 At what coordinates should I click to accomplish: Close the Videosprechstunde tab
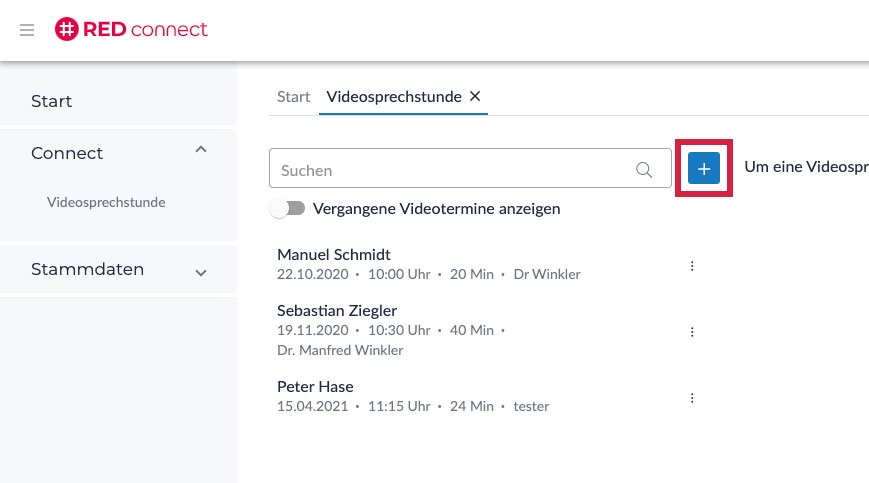[x=476, y=96]
